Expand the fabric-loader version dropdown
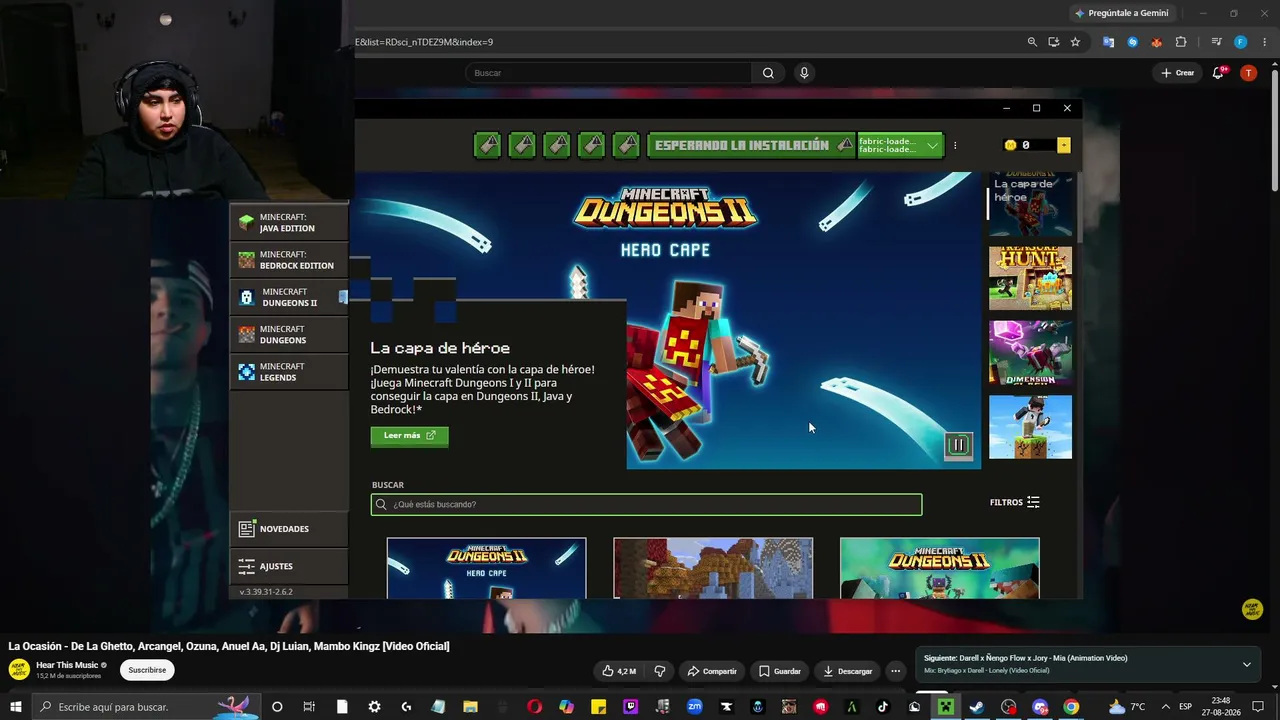1280x720 pixels. [x=900, y=145]
